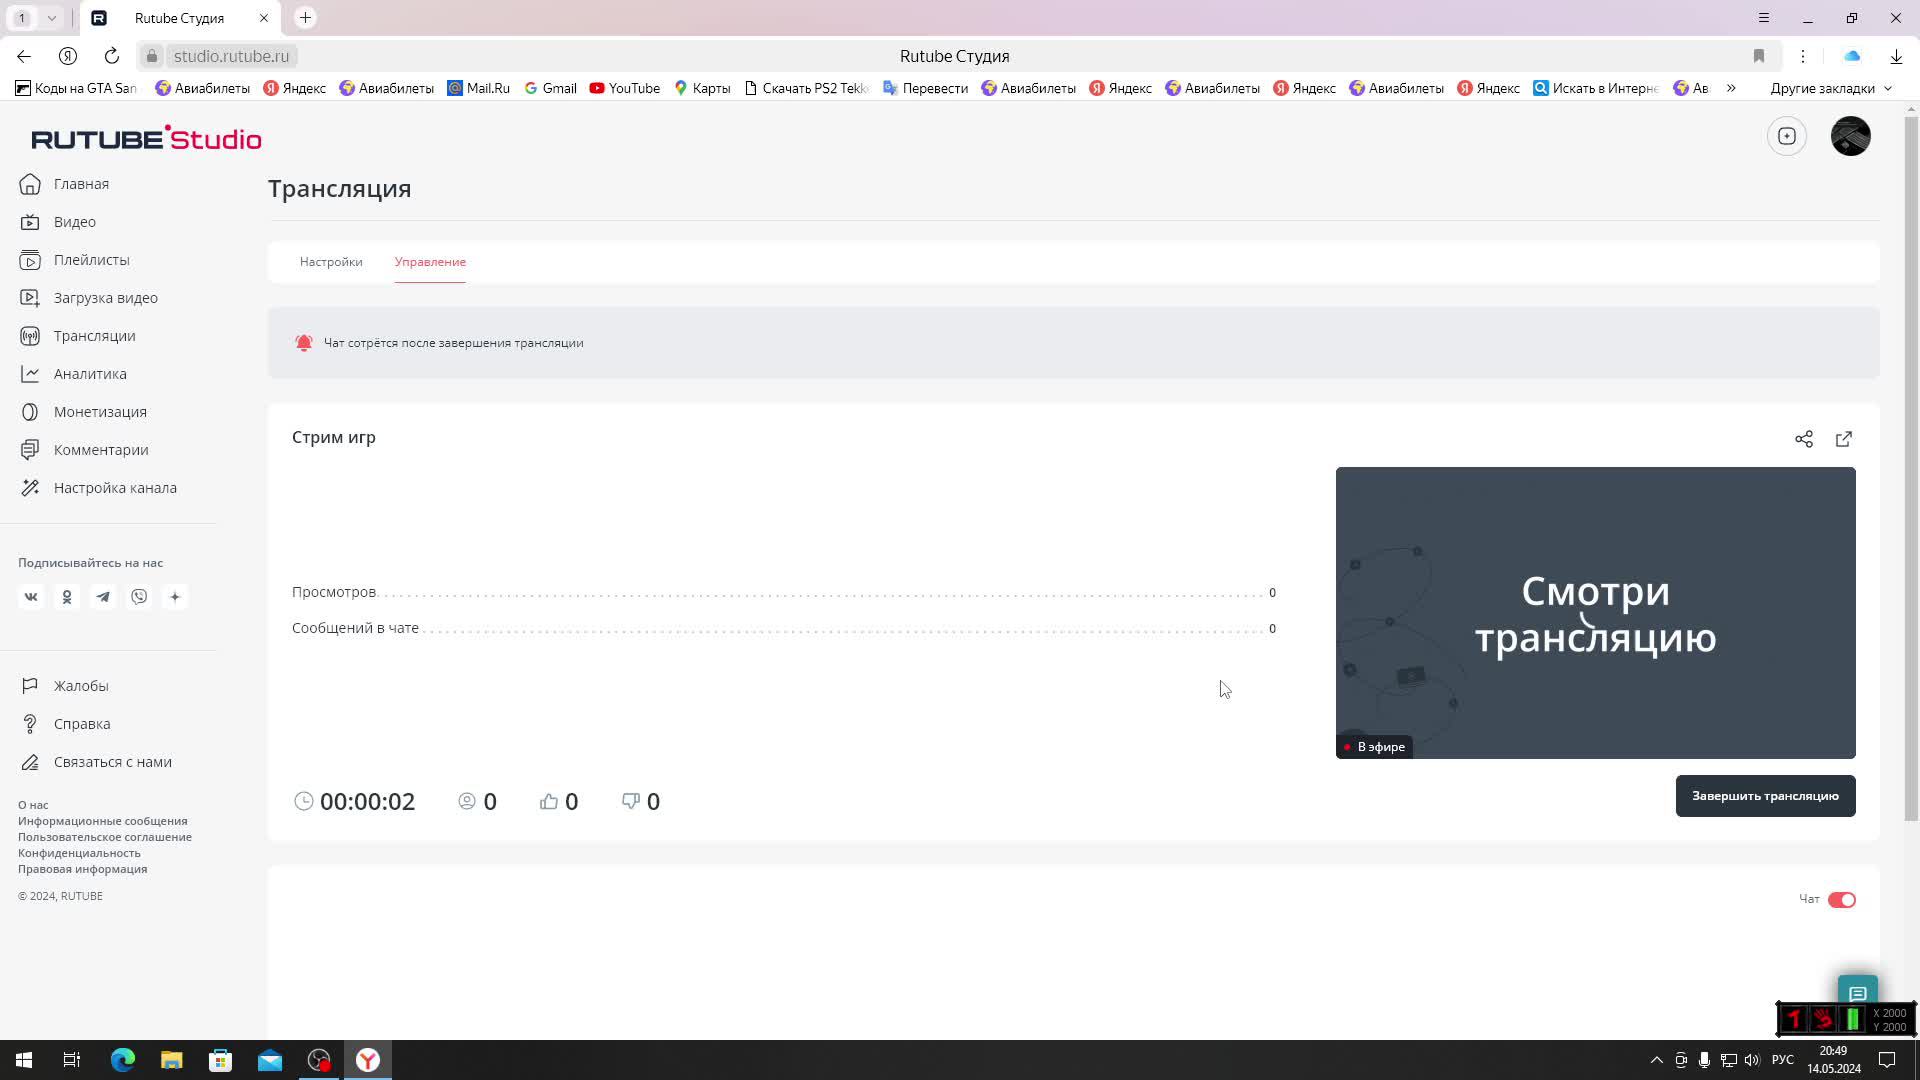
Task: Click the studio.rutube.ru address field
Action: (x=231, y=56)
